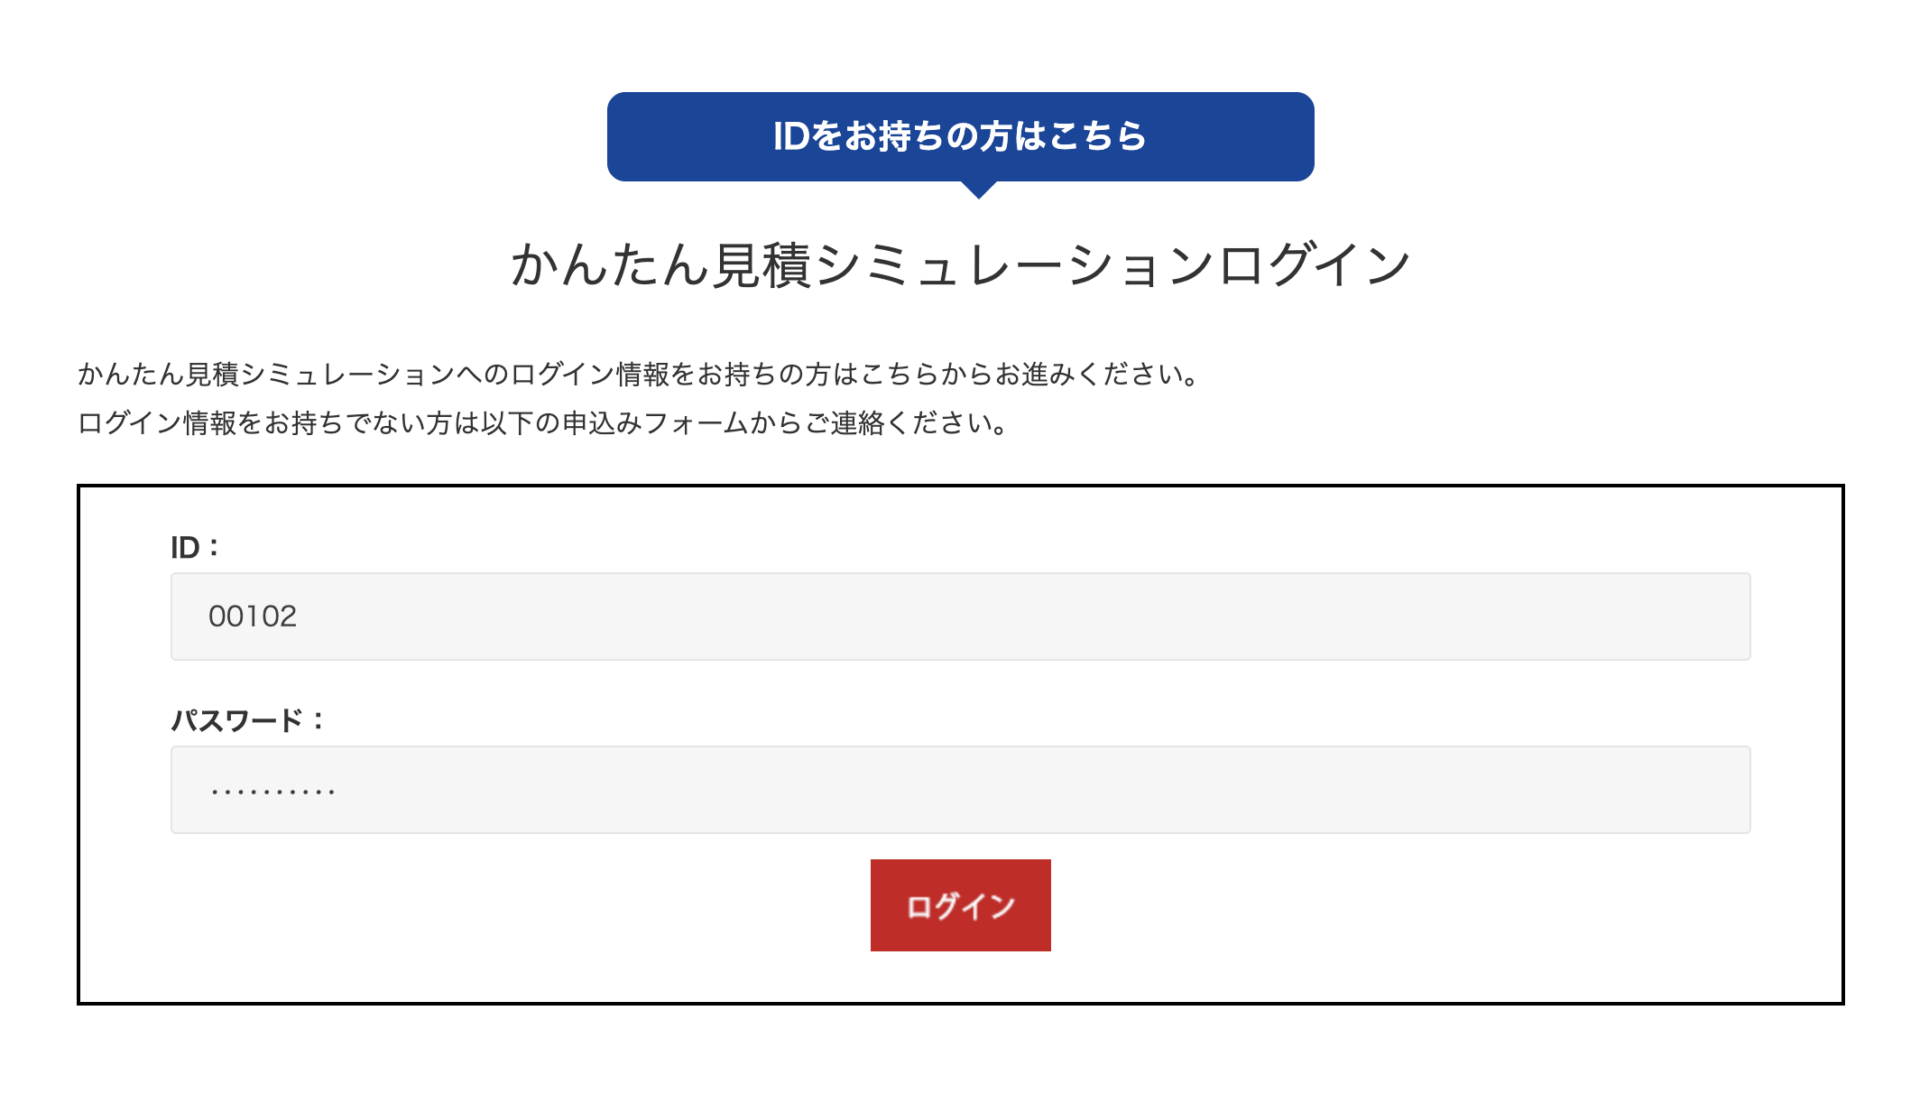The image size is (1920, 1094).
Task: Click the かんたん見積シミュレーションログイン heading
Action: click(x=960, y=266)
